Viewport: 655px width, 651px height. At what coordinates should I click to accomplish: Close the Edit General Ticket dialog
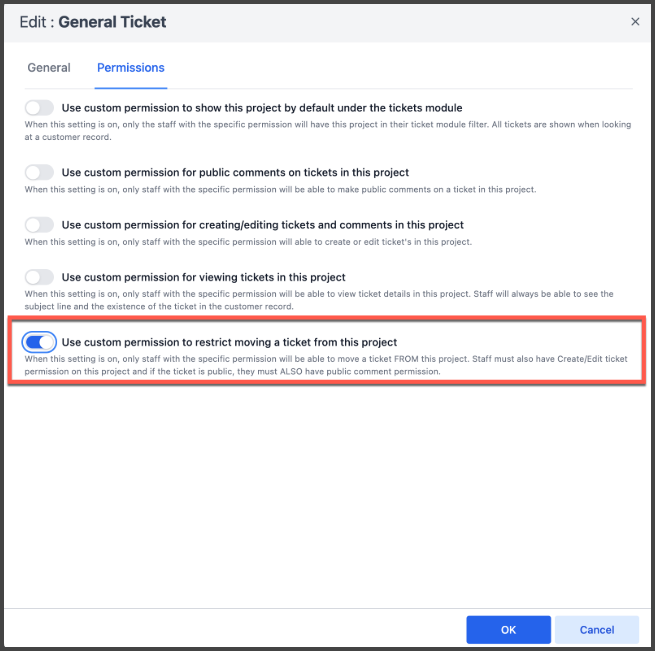tap(635, 21)
